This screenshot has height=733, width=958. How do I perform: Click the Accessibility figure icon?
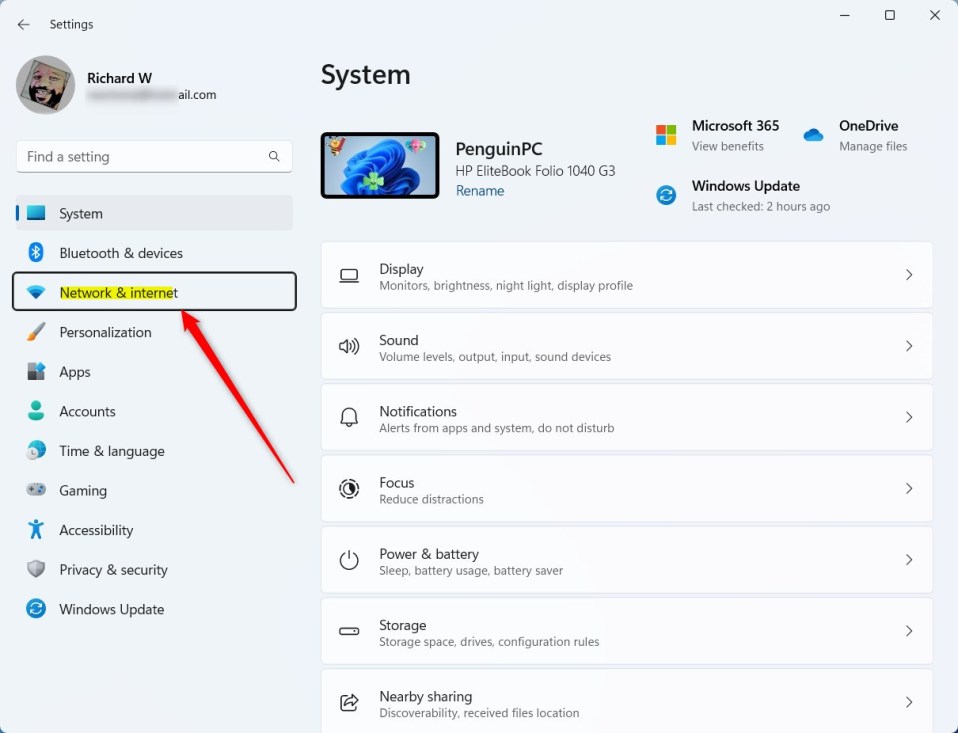pos(36,530)
